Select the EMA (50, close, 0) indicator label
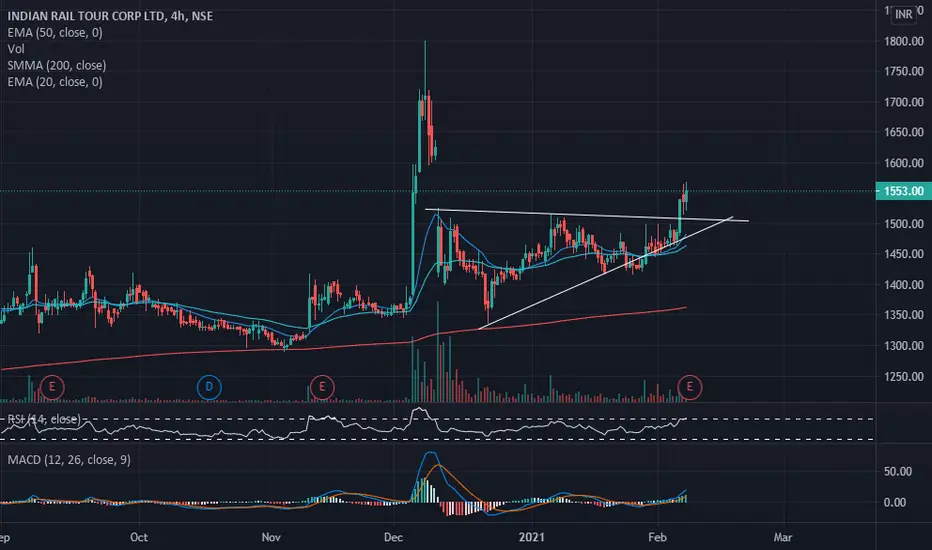The image size is (932, 550). 55,33
